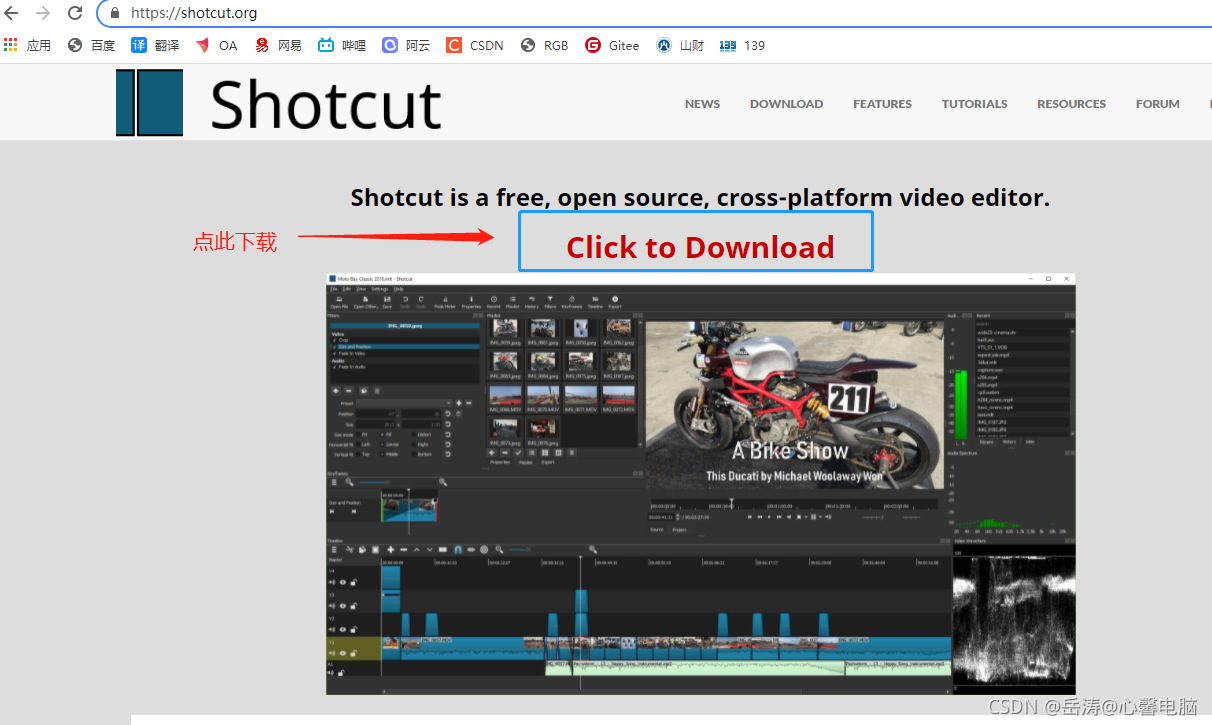This screenshot has height=725, width=1212.
Task: Click Filters funnel icon in Shotcut toolbar
Action: click(x=550, y=302)
